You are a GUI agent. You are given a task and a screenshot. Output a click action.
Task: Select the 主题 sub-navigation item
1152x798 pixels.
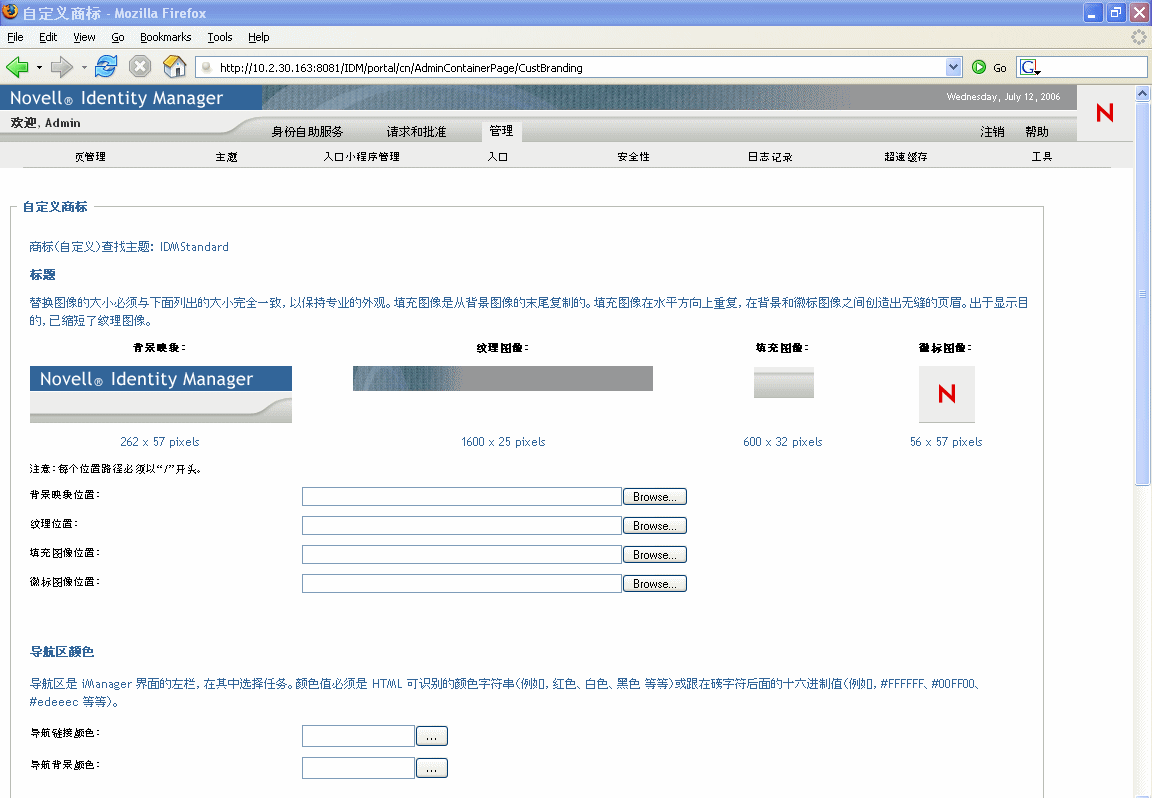click(x=226, y=156)
